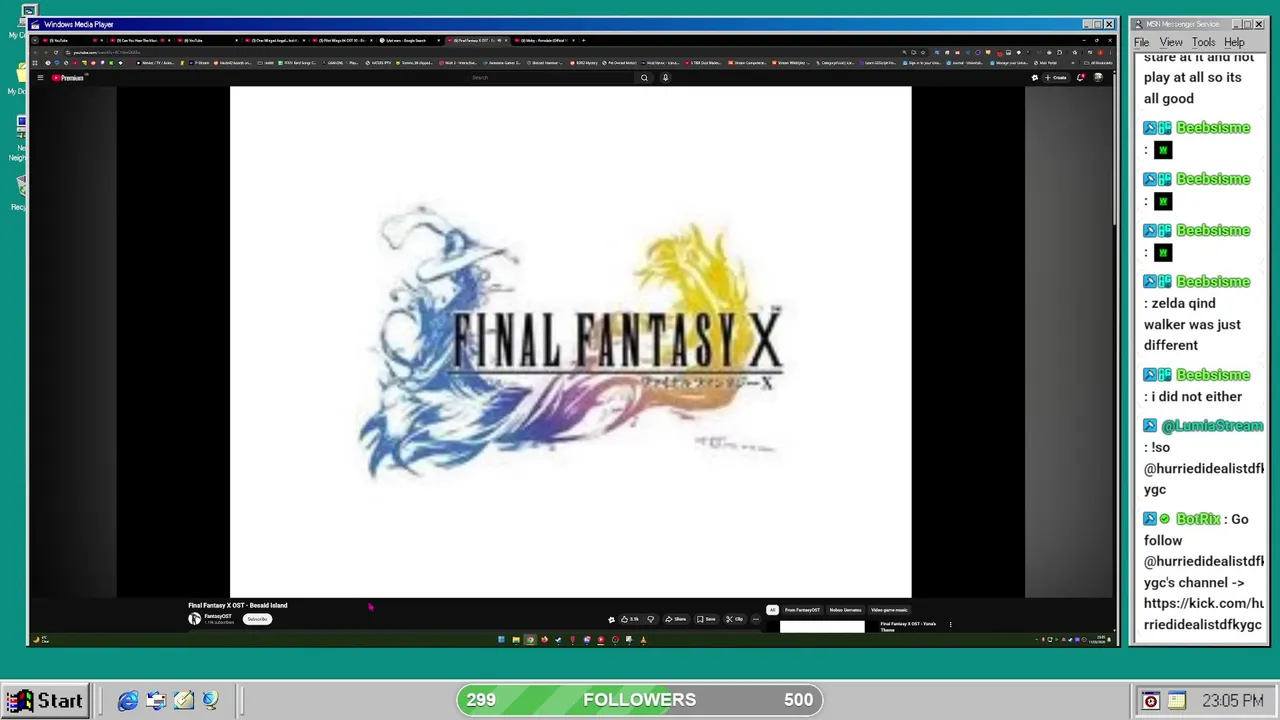Click the FantasyOST channel avatar

coord(194,618)
